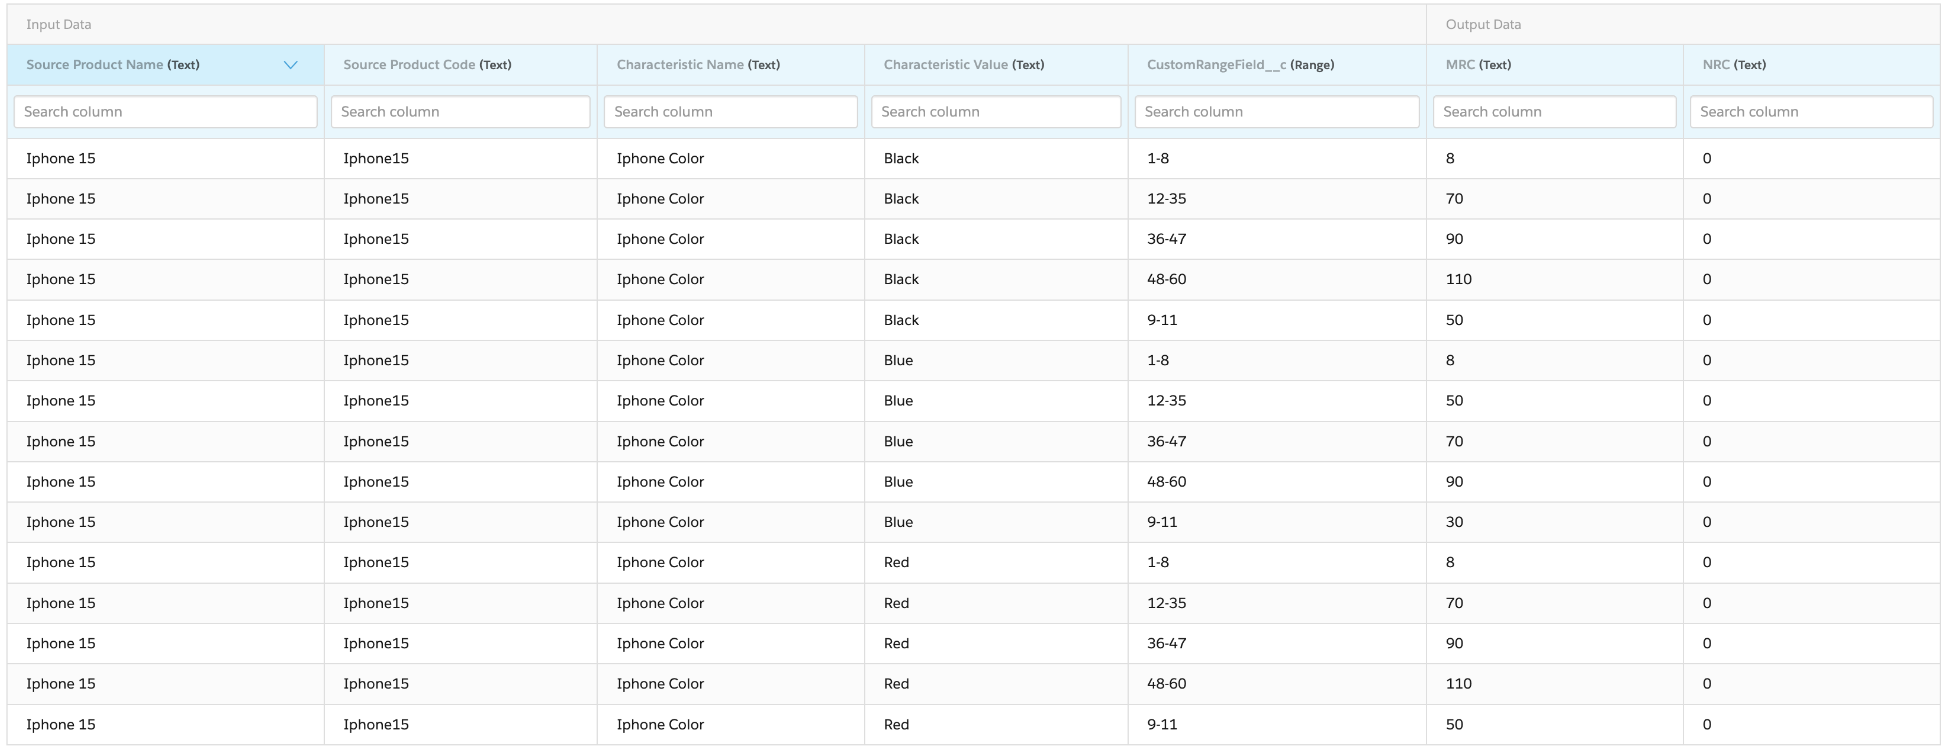Select the 1-8 range cell in the first Black row

pyautogui.click(x=1277, y=158)
